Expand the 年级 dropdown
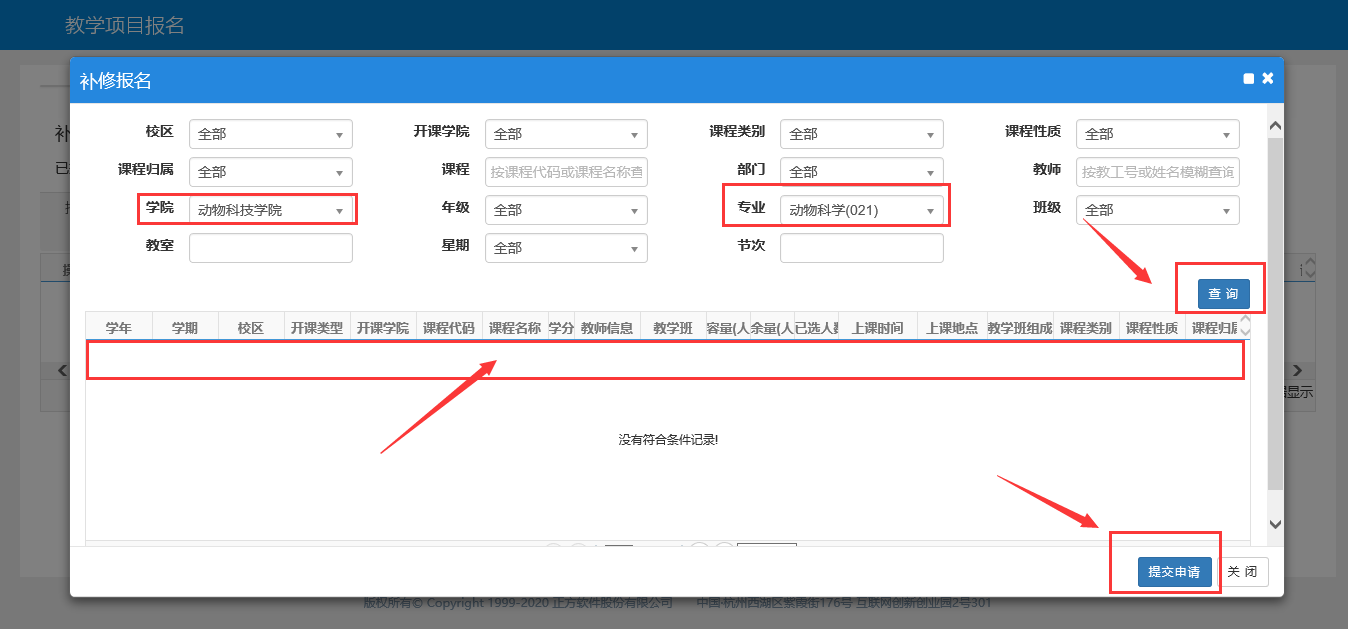The height and width of the screenshot is (629, 1348). coord(566,210)
